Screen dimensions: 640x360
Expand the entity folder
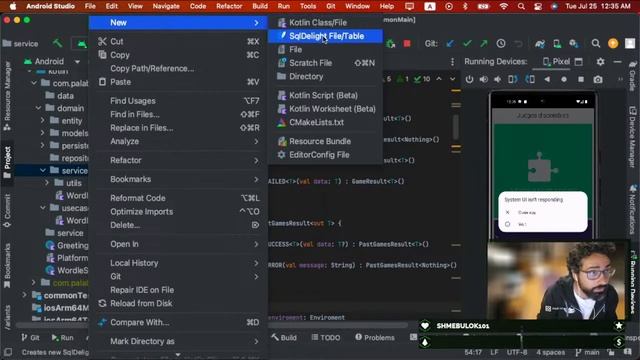click(42, 120)
